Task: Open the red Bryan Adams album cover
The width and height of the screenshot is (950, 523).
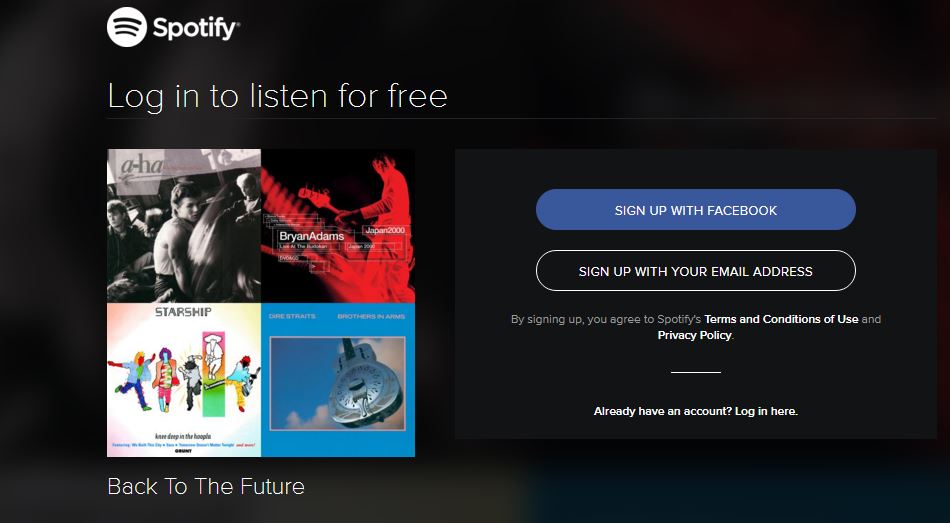Action: pyautogui.click(x=338, y=226)
